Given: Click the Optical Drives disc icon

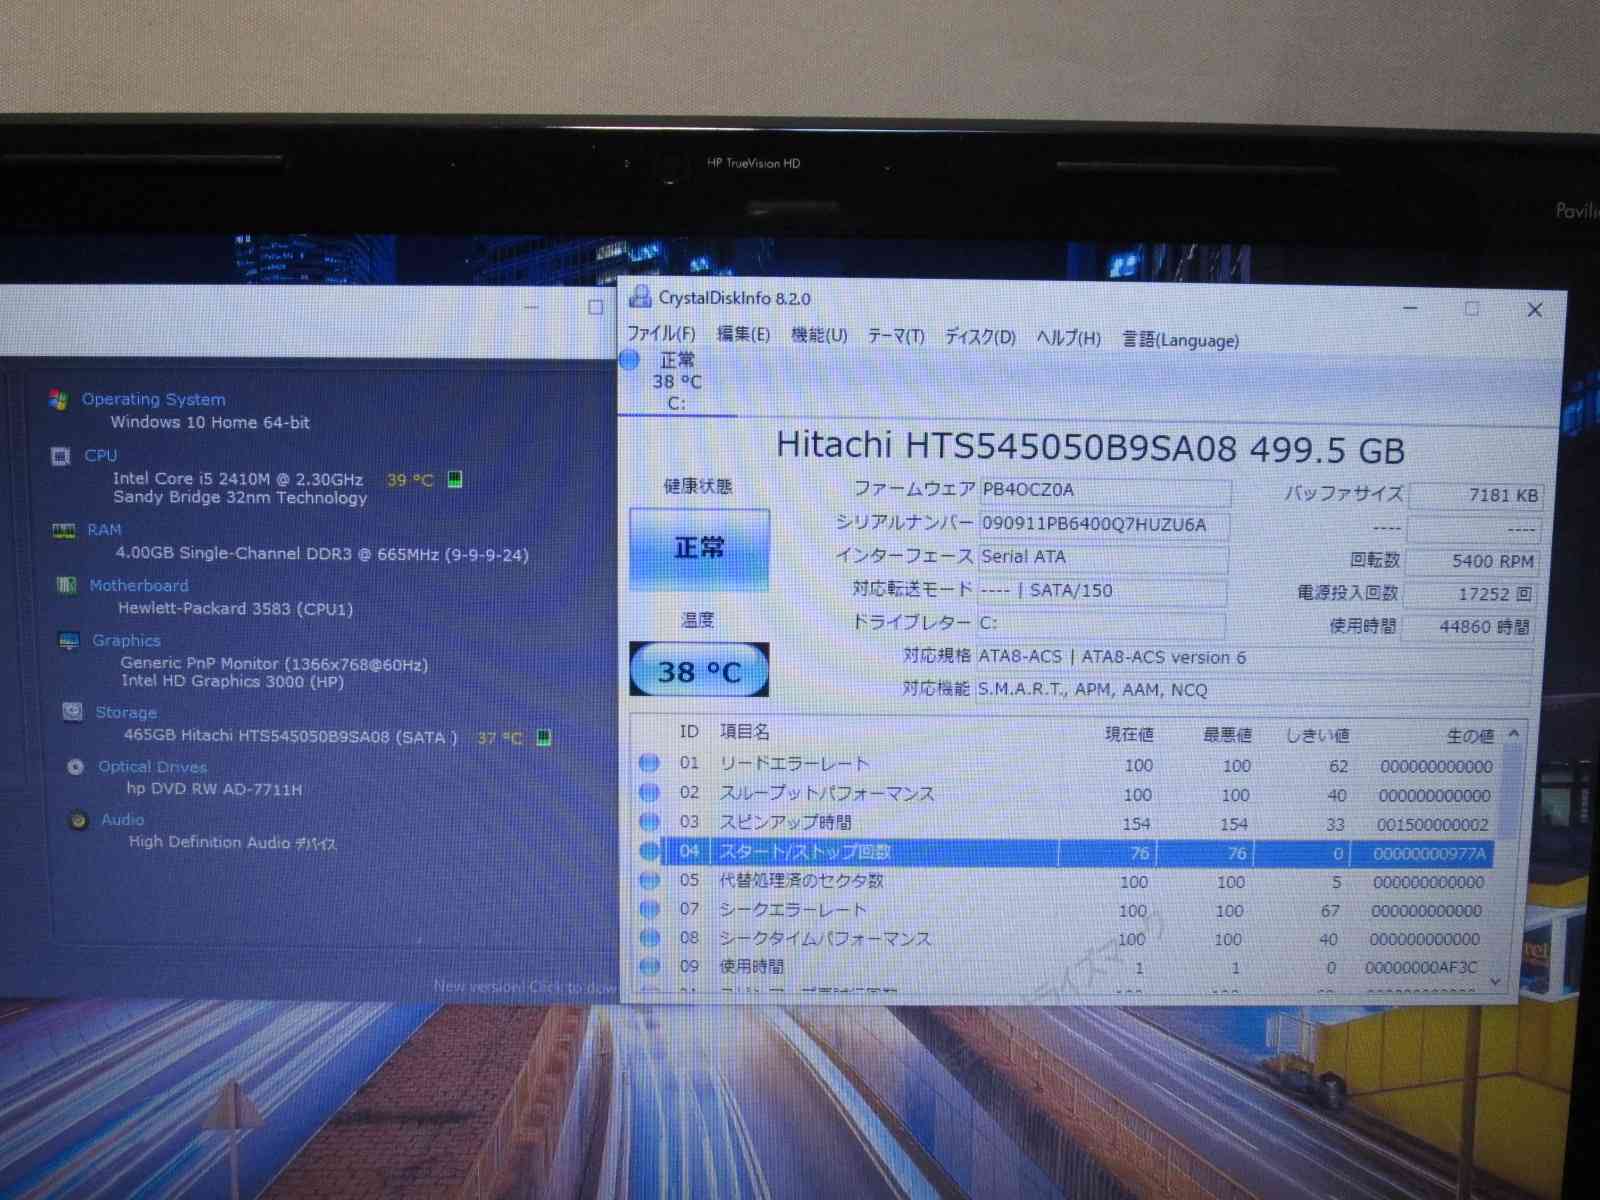Looking at the screenshot, I should (x=75, y=767).
